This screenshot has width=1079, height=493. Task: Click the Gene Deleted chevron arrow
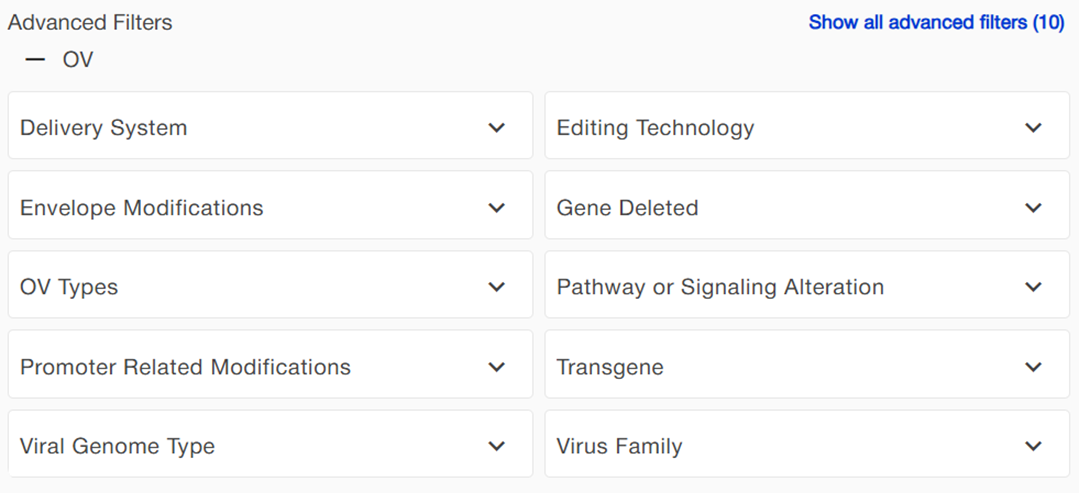click(1033, 208)
